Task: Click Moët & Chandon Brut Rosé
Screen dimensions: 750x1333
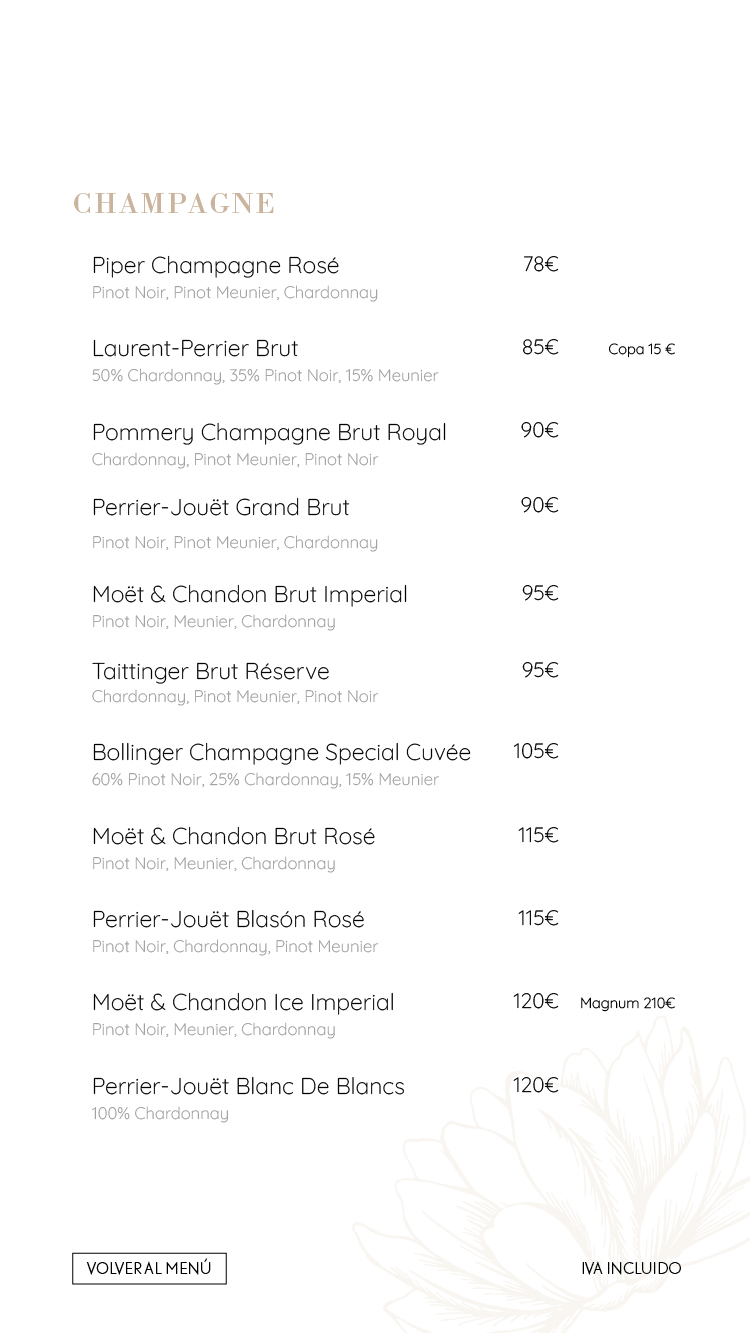Action: [x=234, y=836]
